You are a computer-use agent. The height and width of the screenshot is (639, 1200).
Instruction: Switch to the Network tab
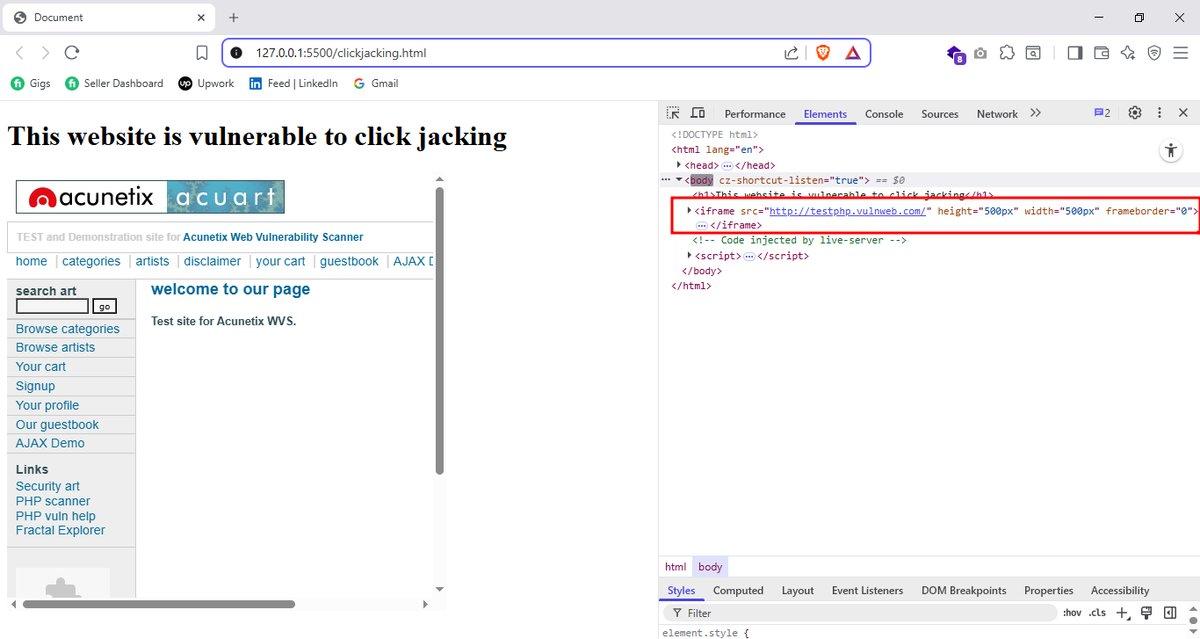click(997, 114)
